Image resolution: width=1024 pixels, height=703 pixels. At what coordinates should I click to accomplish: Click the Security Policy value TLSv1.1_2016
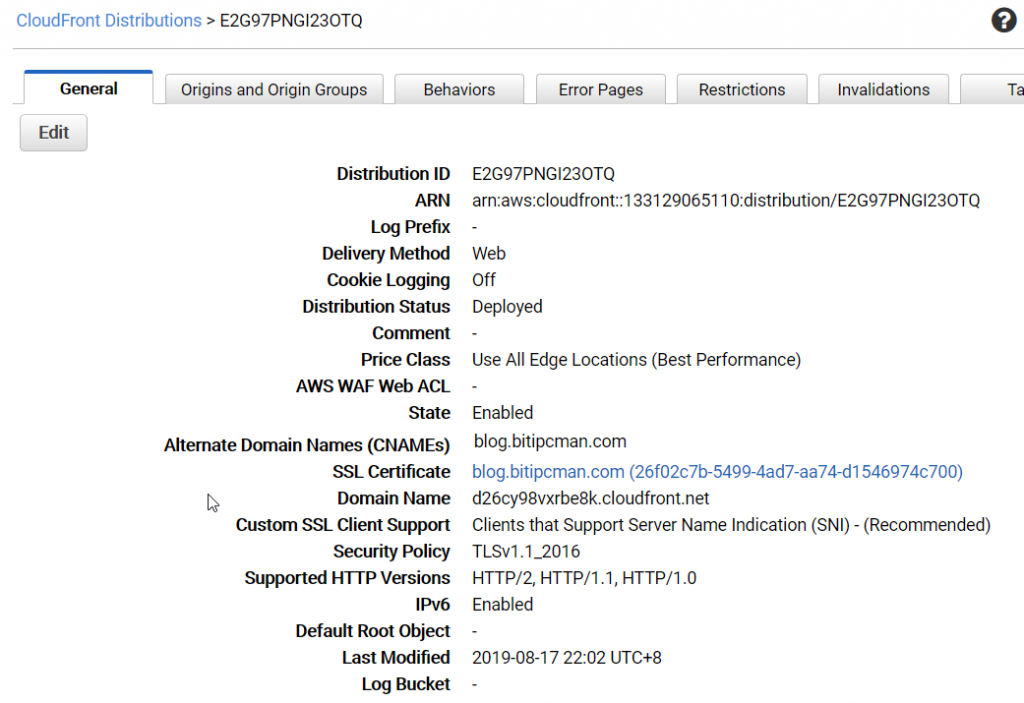coord(526,551)
